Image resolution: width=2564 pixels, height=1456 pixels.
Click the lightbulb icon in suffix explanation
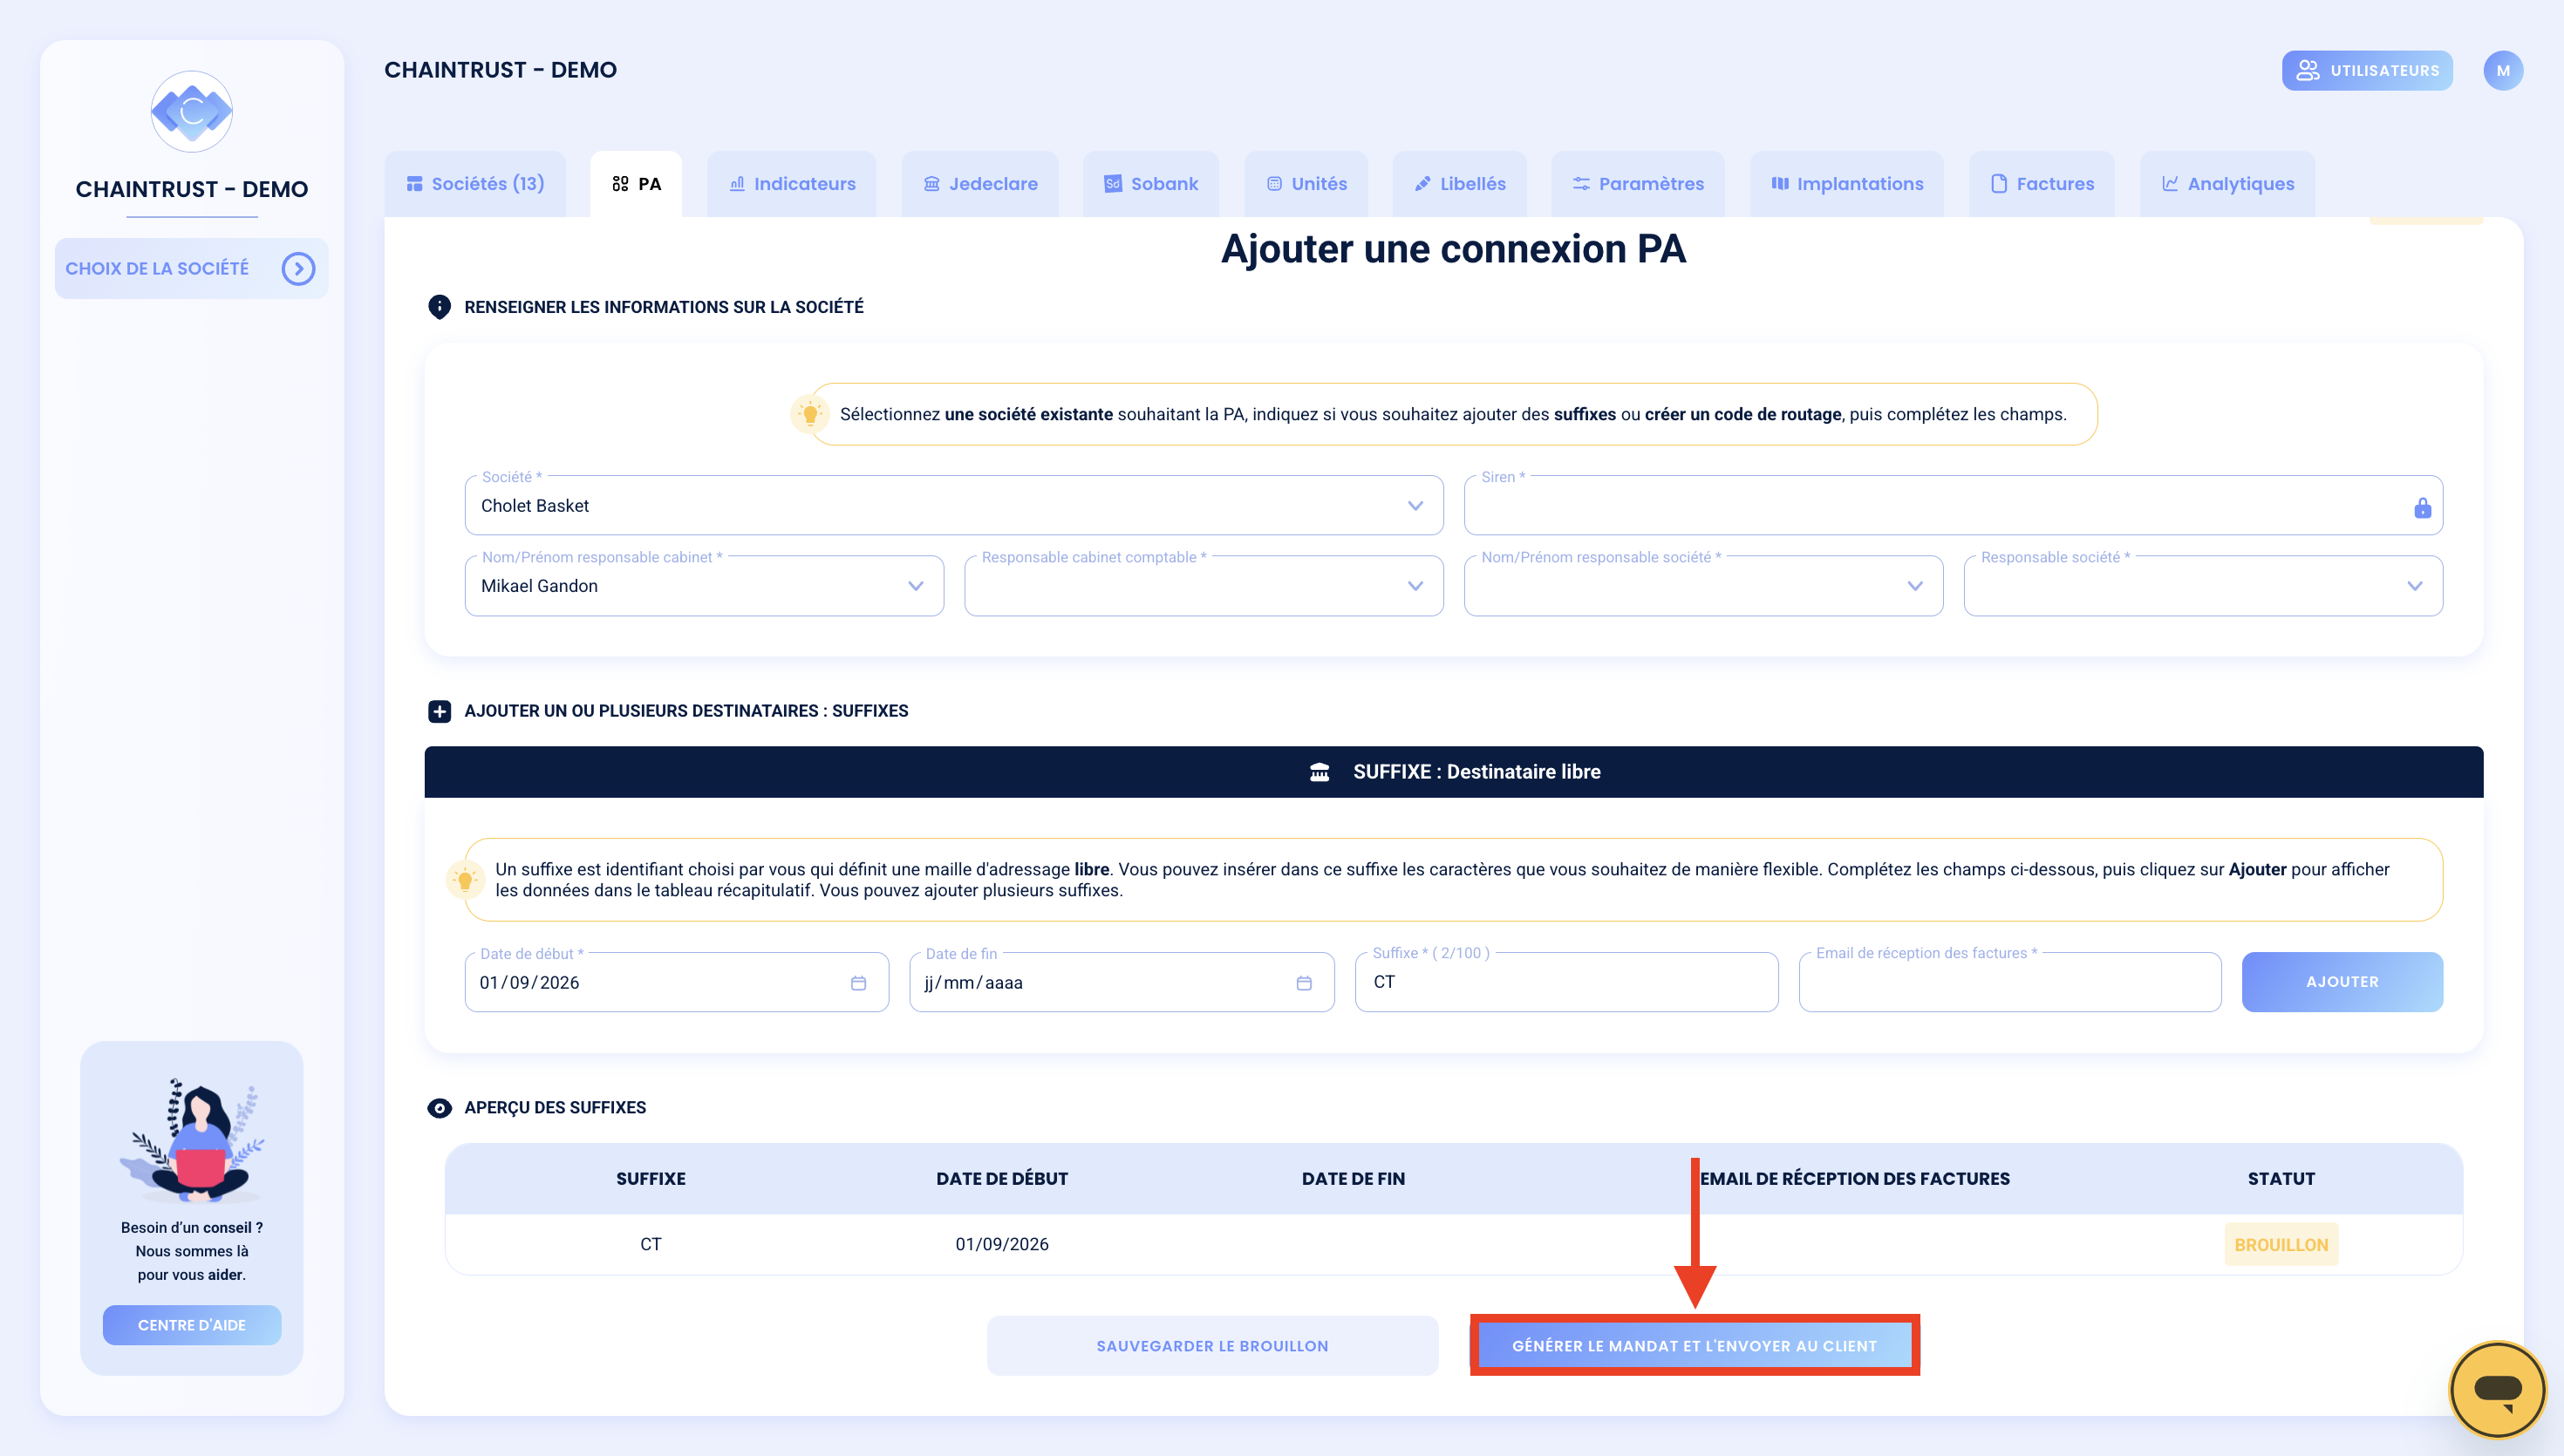coord(465,880)
